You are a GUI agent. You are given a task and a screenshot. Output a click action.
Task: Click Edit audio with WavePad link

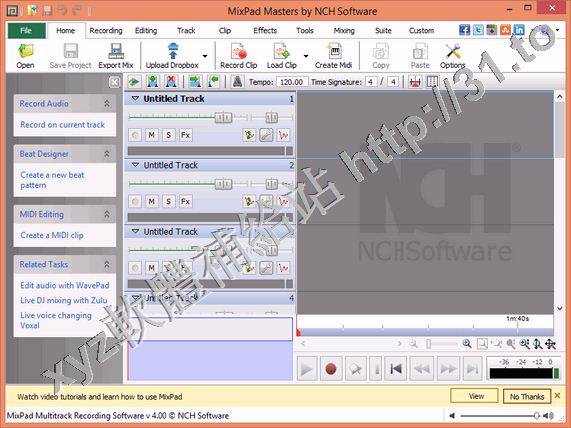click(65, 285)
